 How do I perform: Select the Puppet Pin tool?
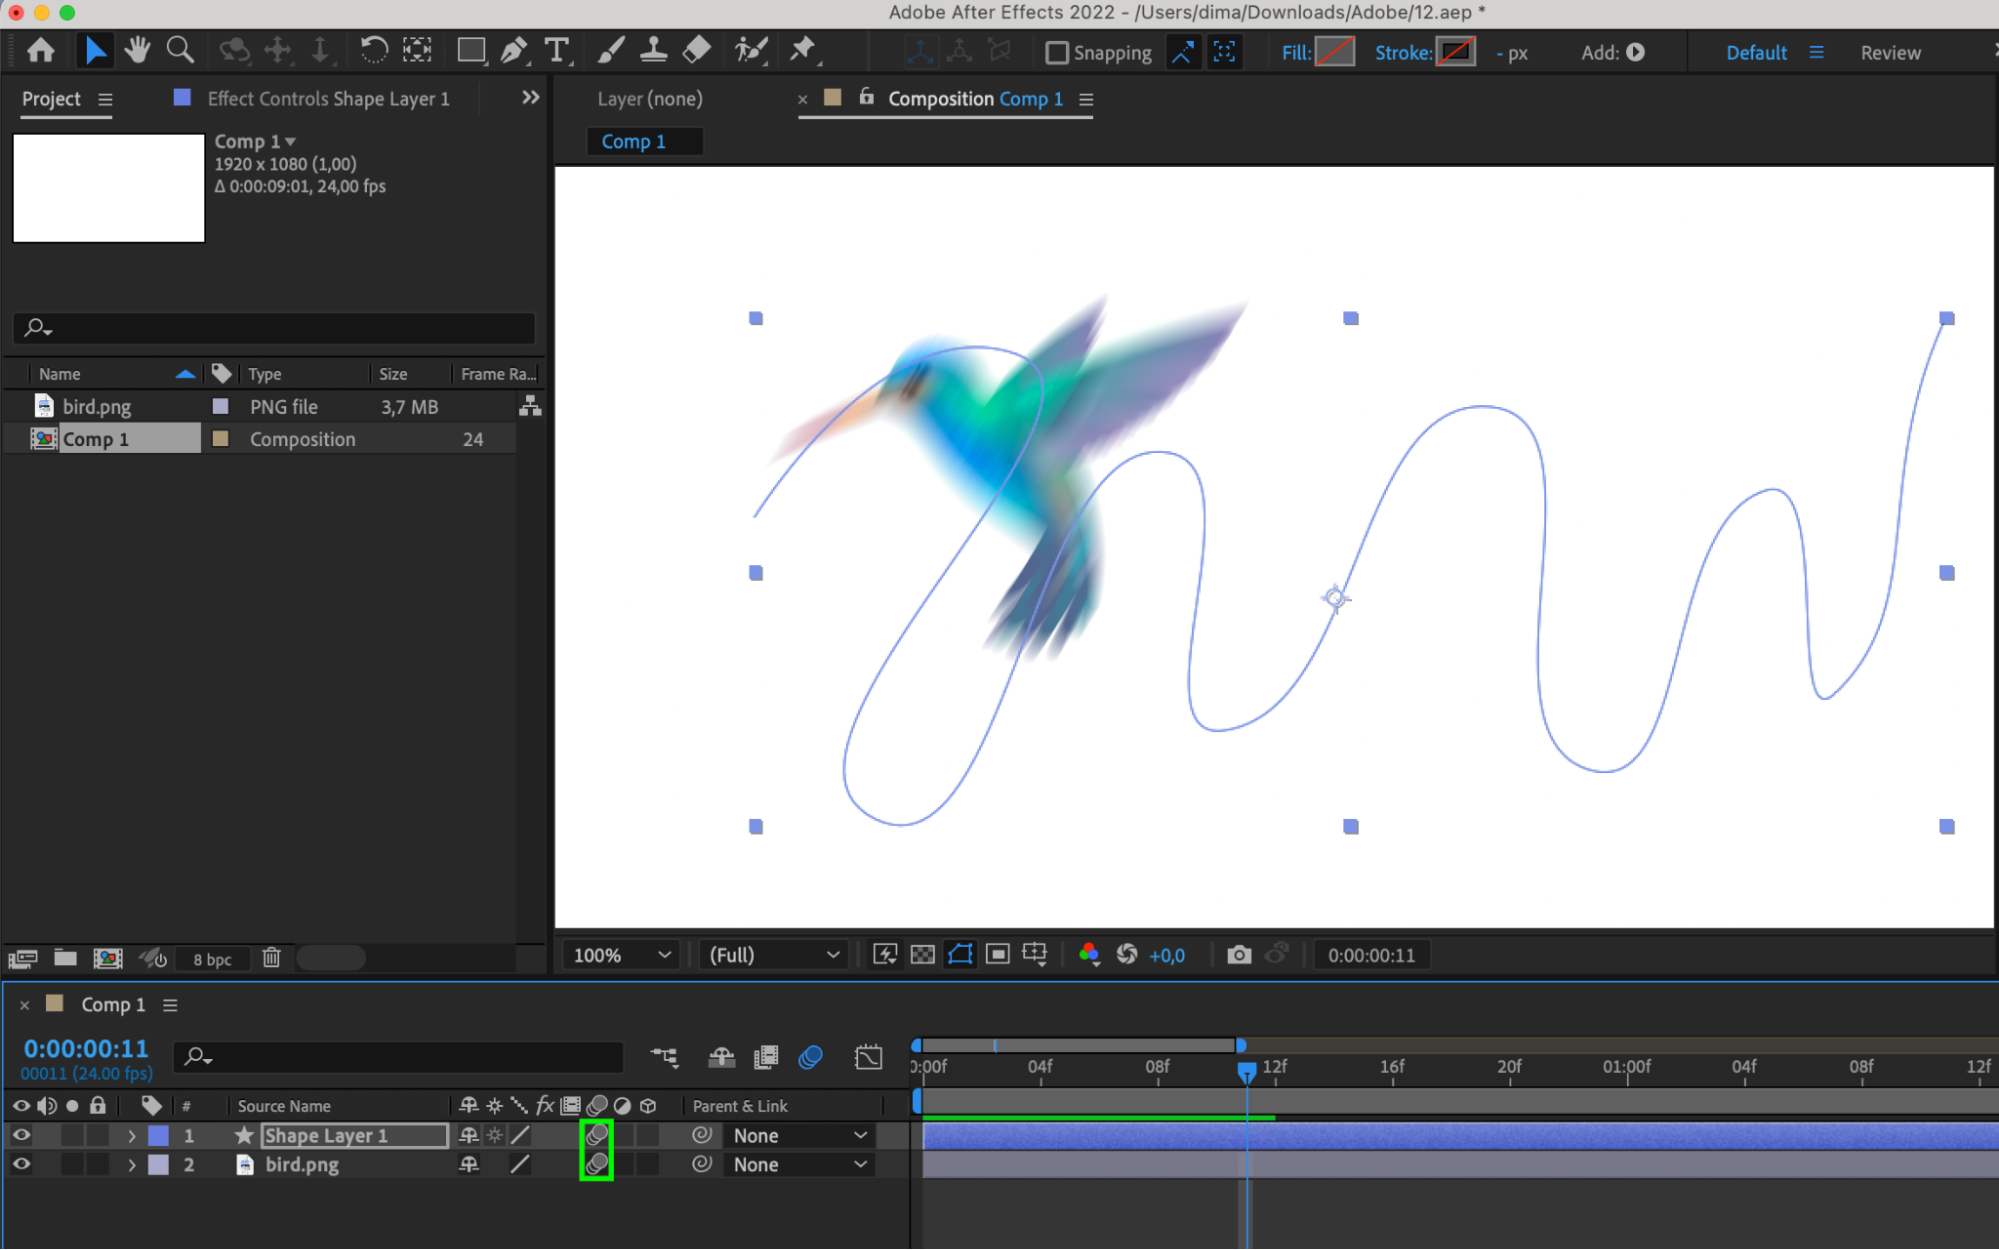pyautogui.click(x=803, y=50)
